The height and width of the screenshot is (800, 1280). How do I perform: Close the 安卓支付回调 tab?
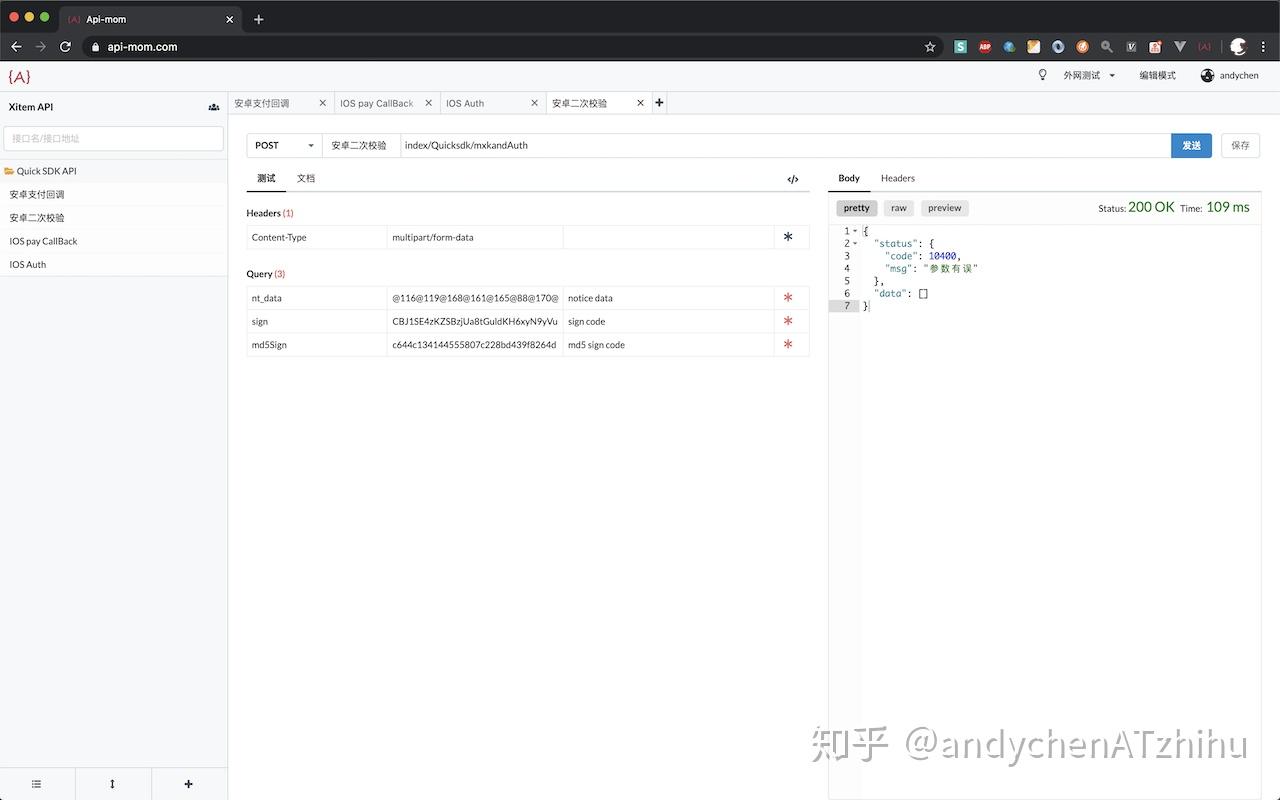click(x=322, y=103)
